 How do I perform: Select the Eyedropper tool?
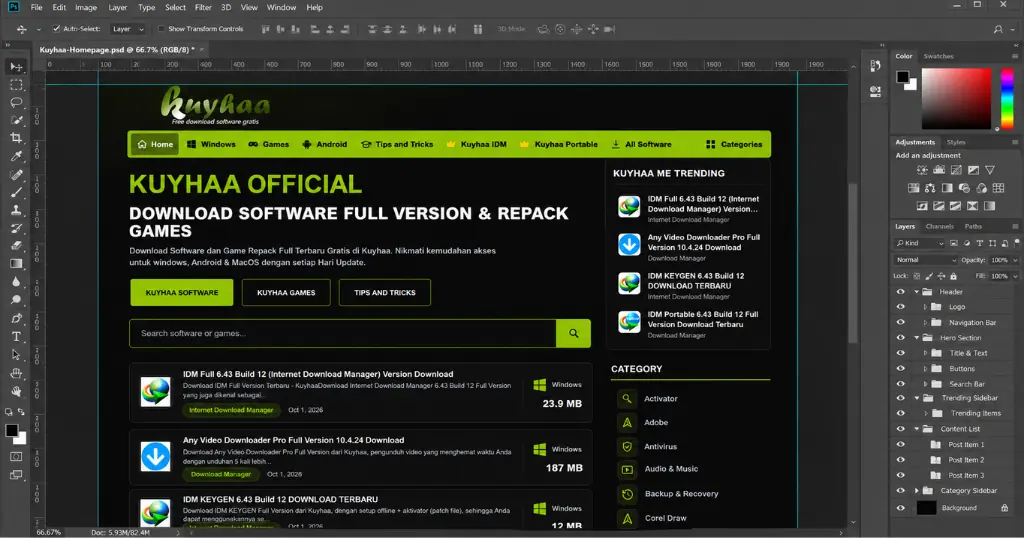point(16,156)
